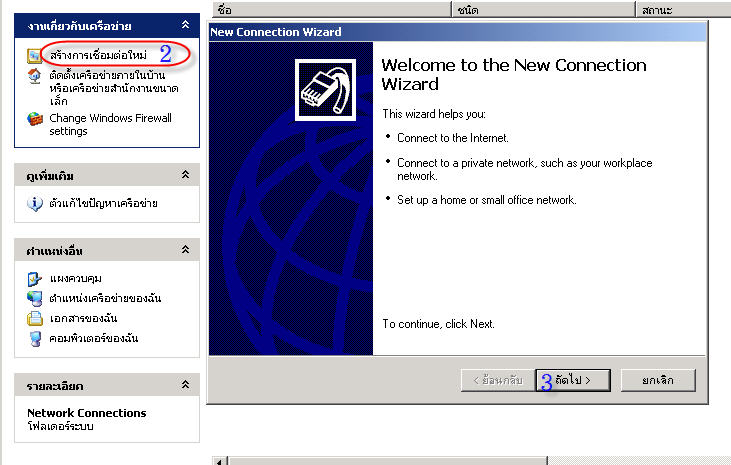Collapse the งานเกี่ยวกับเครือข่าย panel chevron
The image size is (731, 465).
(186, 25)
